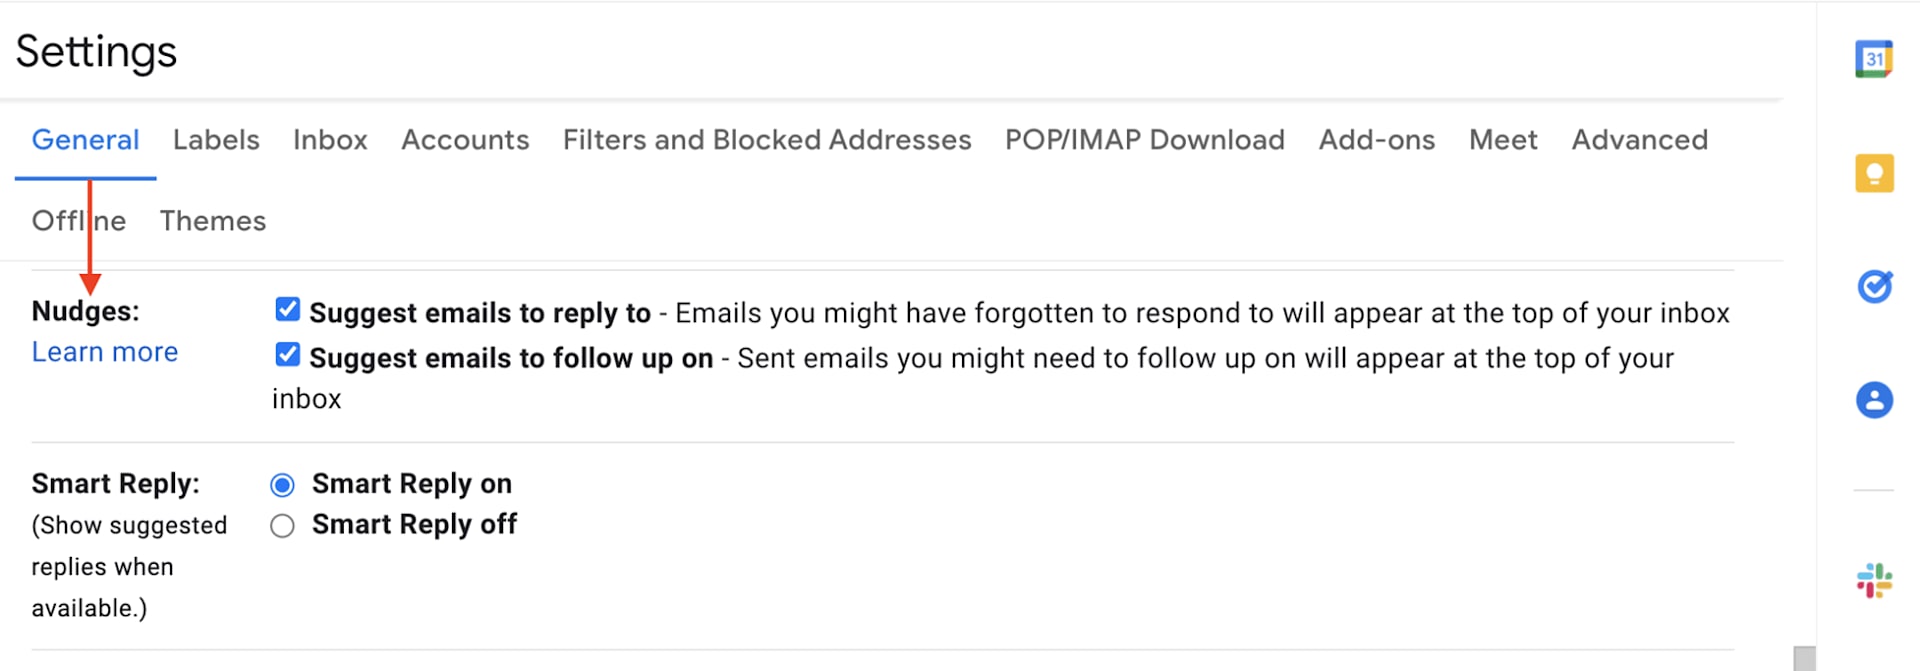Open Google Calendar side panel icon
Image resolution: width=1920 pixels, height=671 pixels.
pos(1874,59)
